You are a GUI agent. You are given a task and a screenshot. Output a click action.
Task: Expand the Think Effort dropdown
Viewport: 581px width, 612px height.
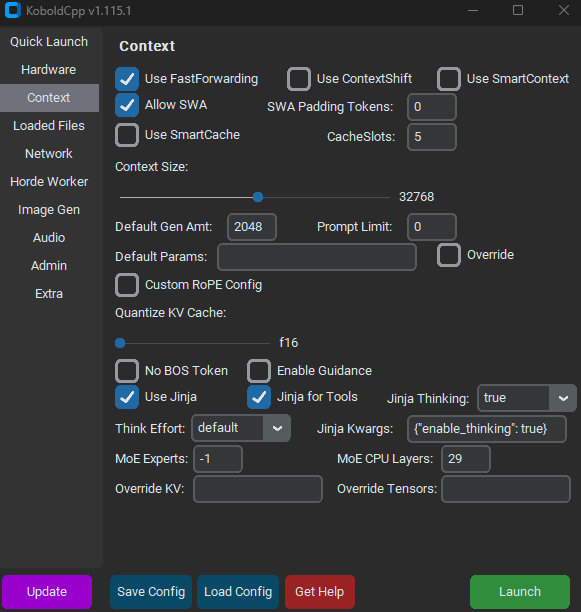[x=241, y=428]
